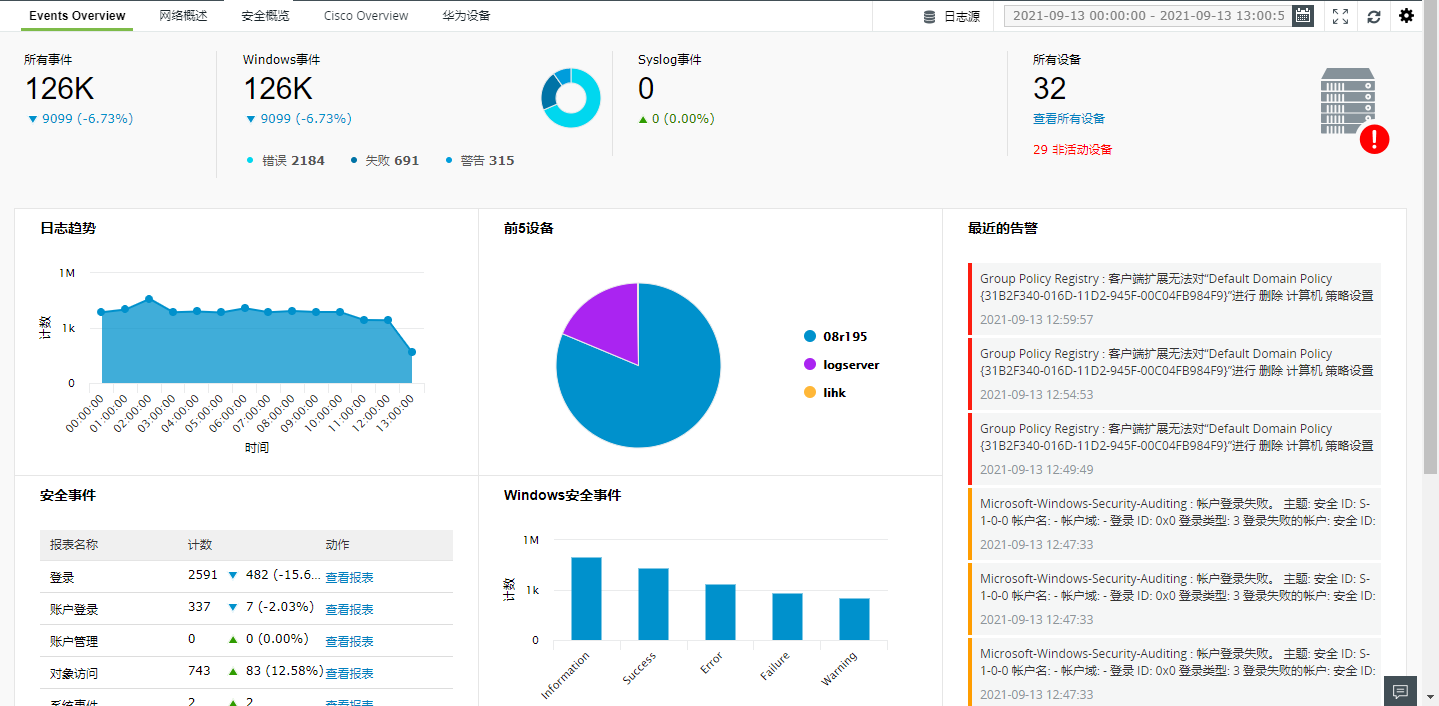This screenshot has height=706, width=1439.
Task: Click the Warning bar in chart
Action: 854,619
